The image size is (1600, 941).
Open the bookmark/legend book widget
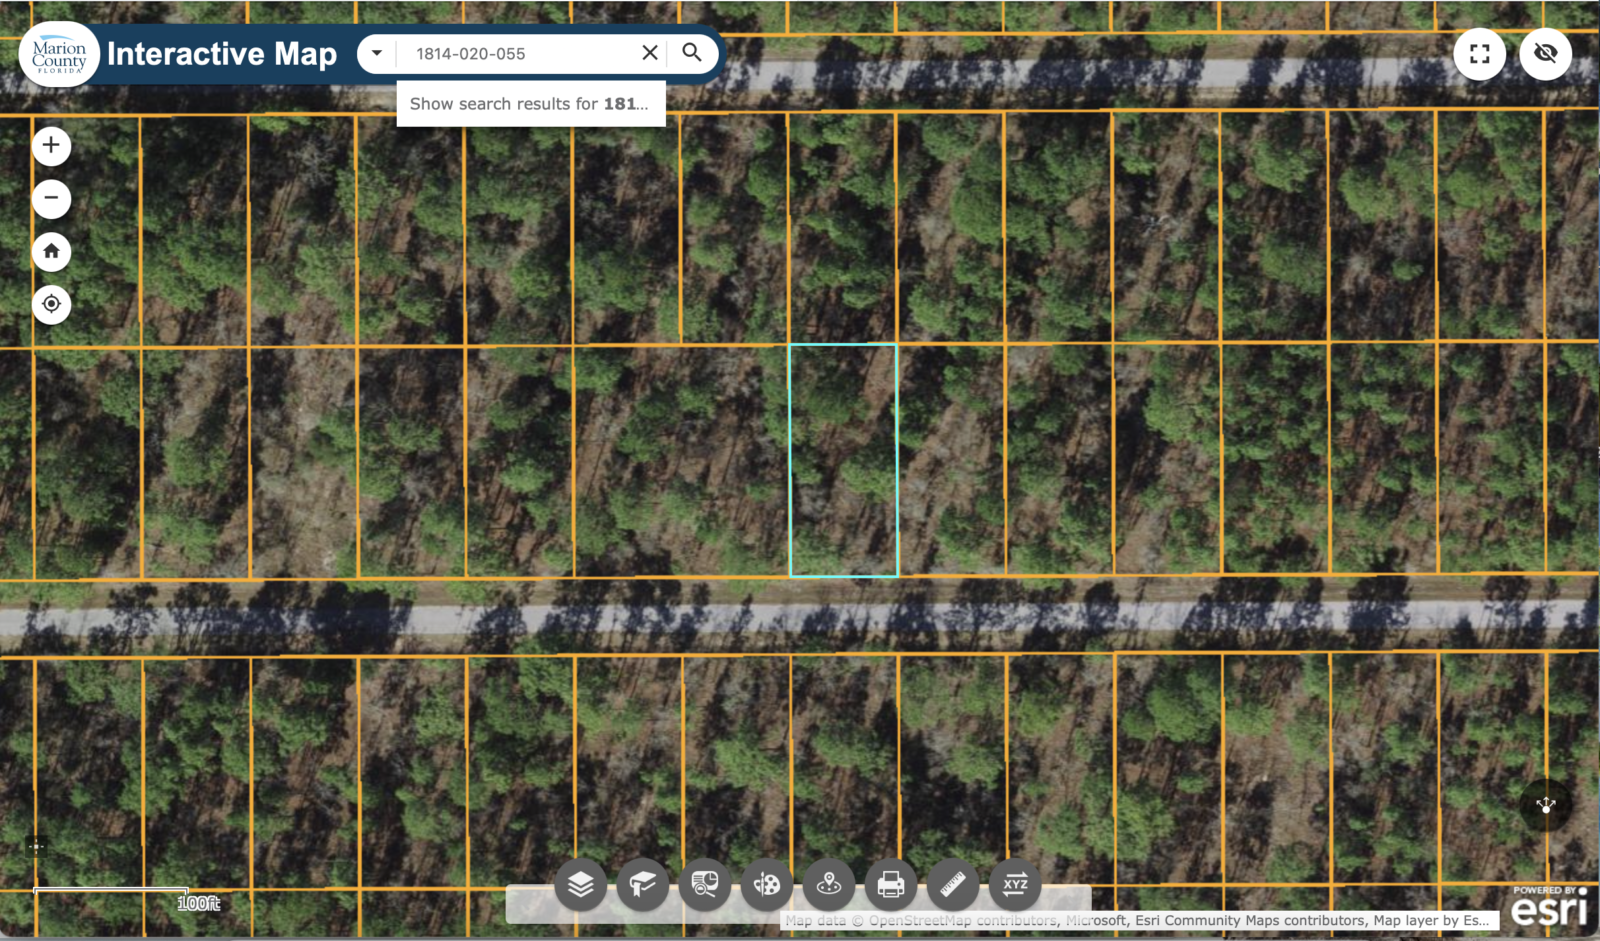pyautogui.click(x=643, y=885)
